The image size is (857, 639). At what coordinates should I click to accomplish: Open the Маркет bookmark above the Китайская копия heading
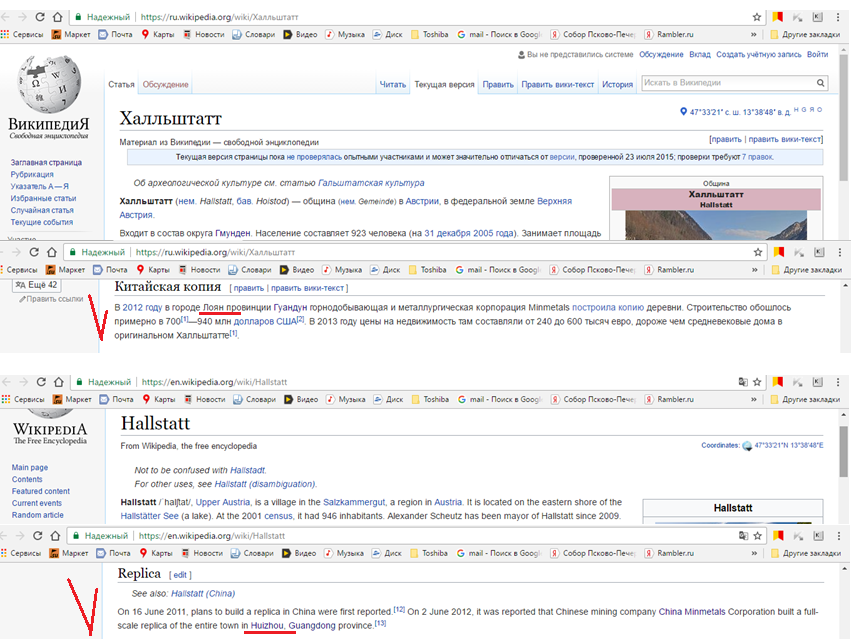click(65, 269)
